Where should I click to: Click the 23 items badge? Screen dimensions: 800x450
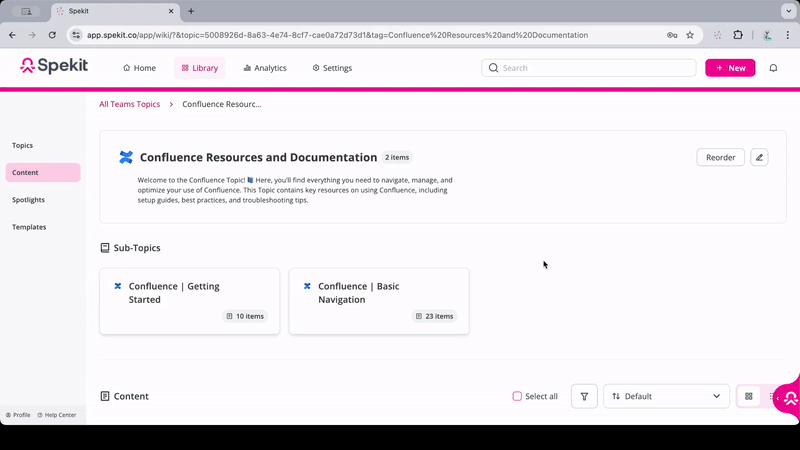(x=435, y=316)
